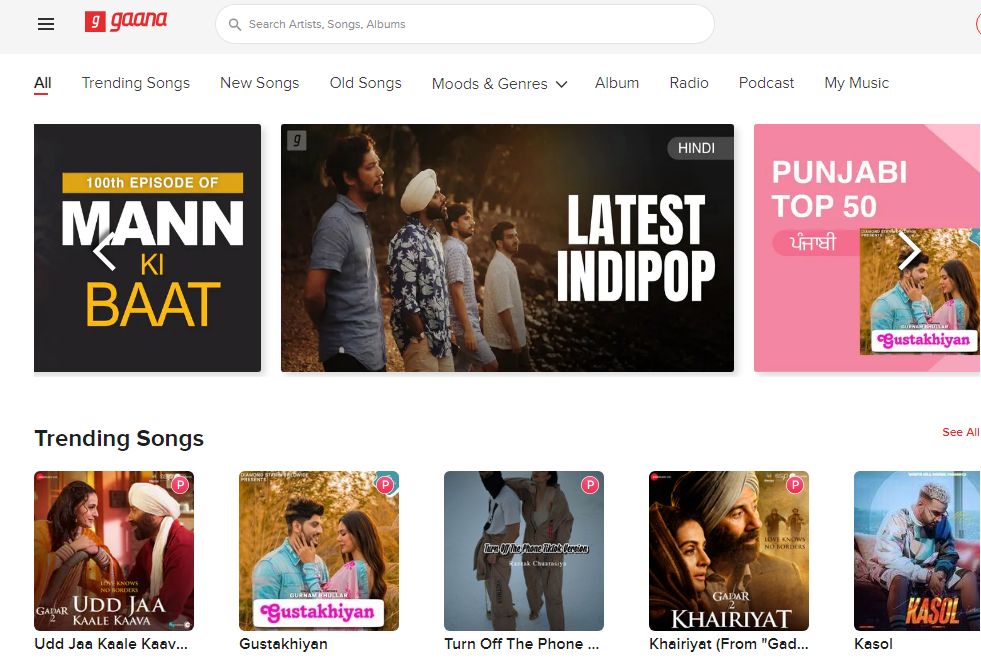The width and height of the screenshot is (981, 667).
Task: Click the previous banner arrow
Action: (x=103, y=251)
